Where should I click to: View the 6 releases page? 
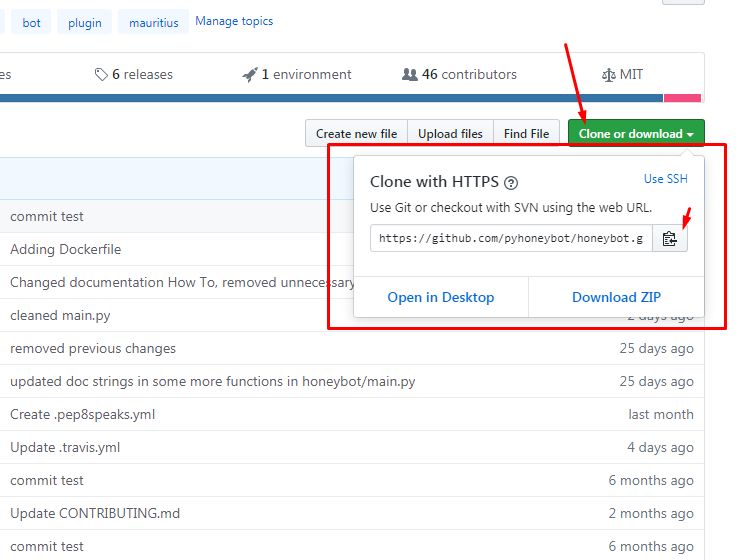click(x=142, y=74)
